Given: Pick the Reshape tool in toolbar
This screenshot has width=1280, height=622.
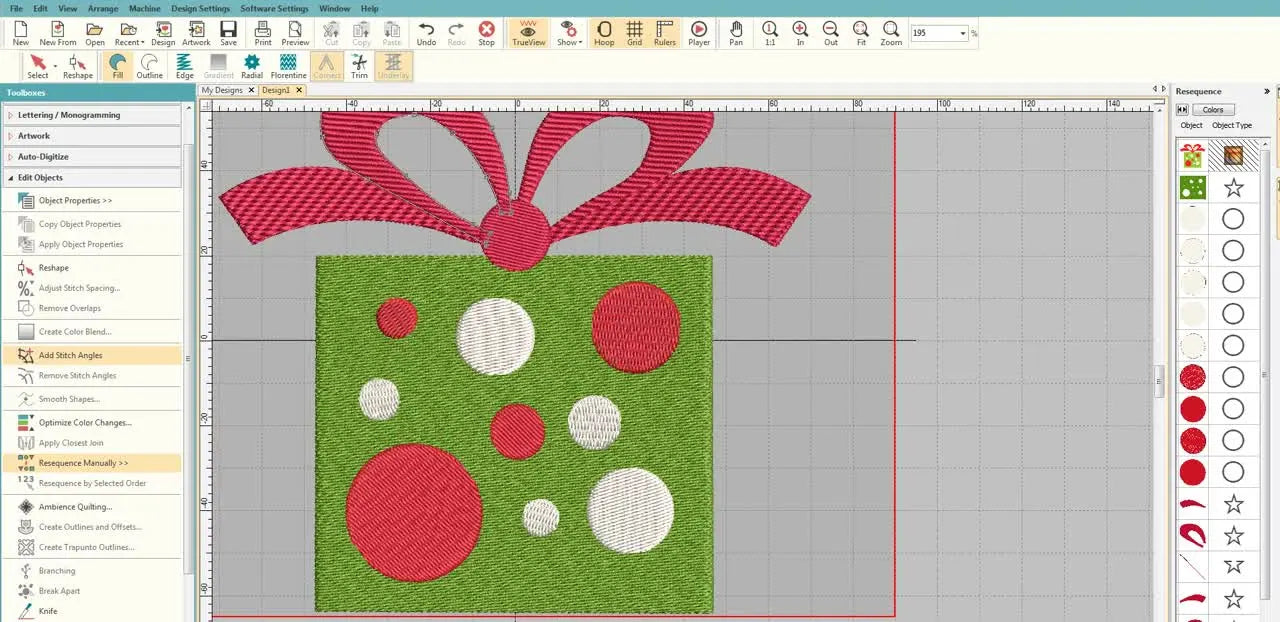Looking at the screenshot, I should (78, 66).
